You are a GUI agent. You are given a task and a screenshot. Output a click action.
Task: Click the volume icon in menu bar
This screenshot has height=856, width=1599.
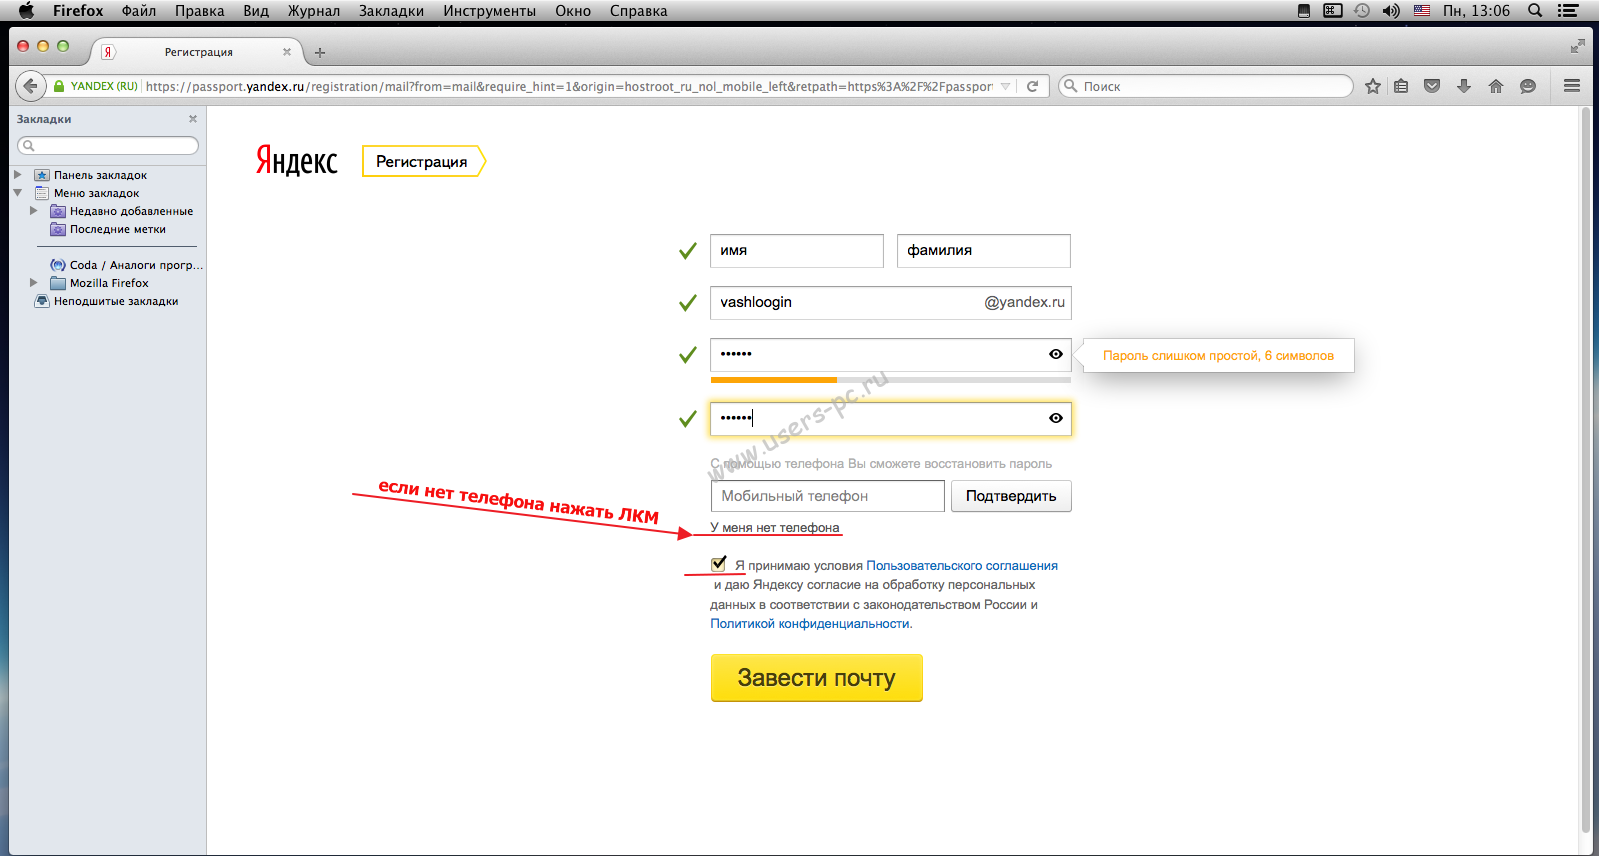pos(1391,11)
